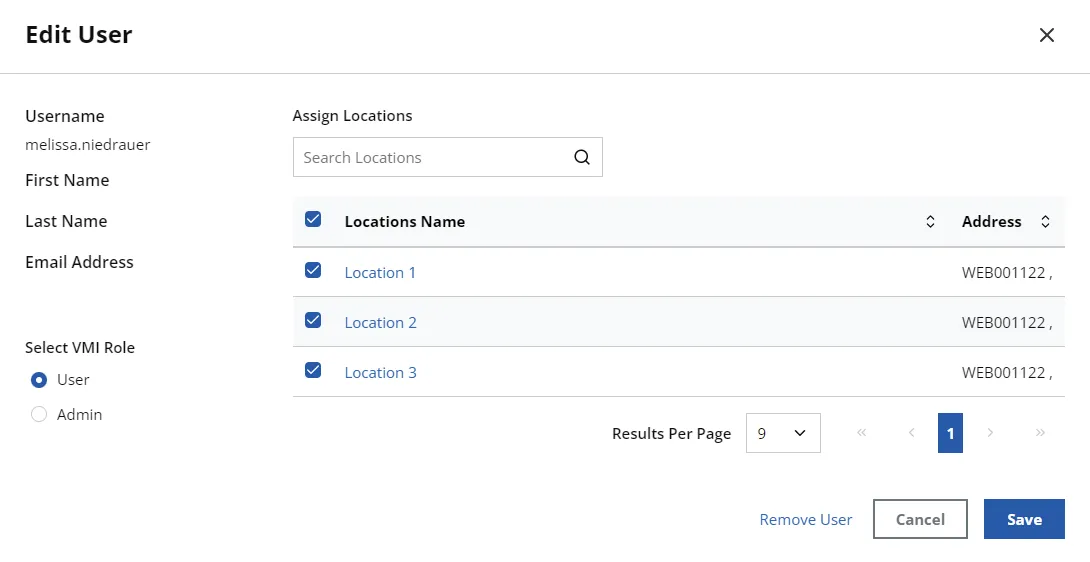Viewport: 1090px width, 562px height.
Task: Go to previous page of results
Action: point(911,433)
